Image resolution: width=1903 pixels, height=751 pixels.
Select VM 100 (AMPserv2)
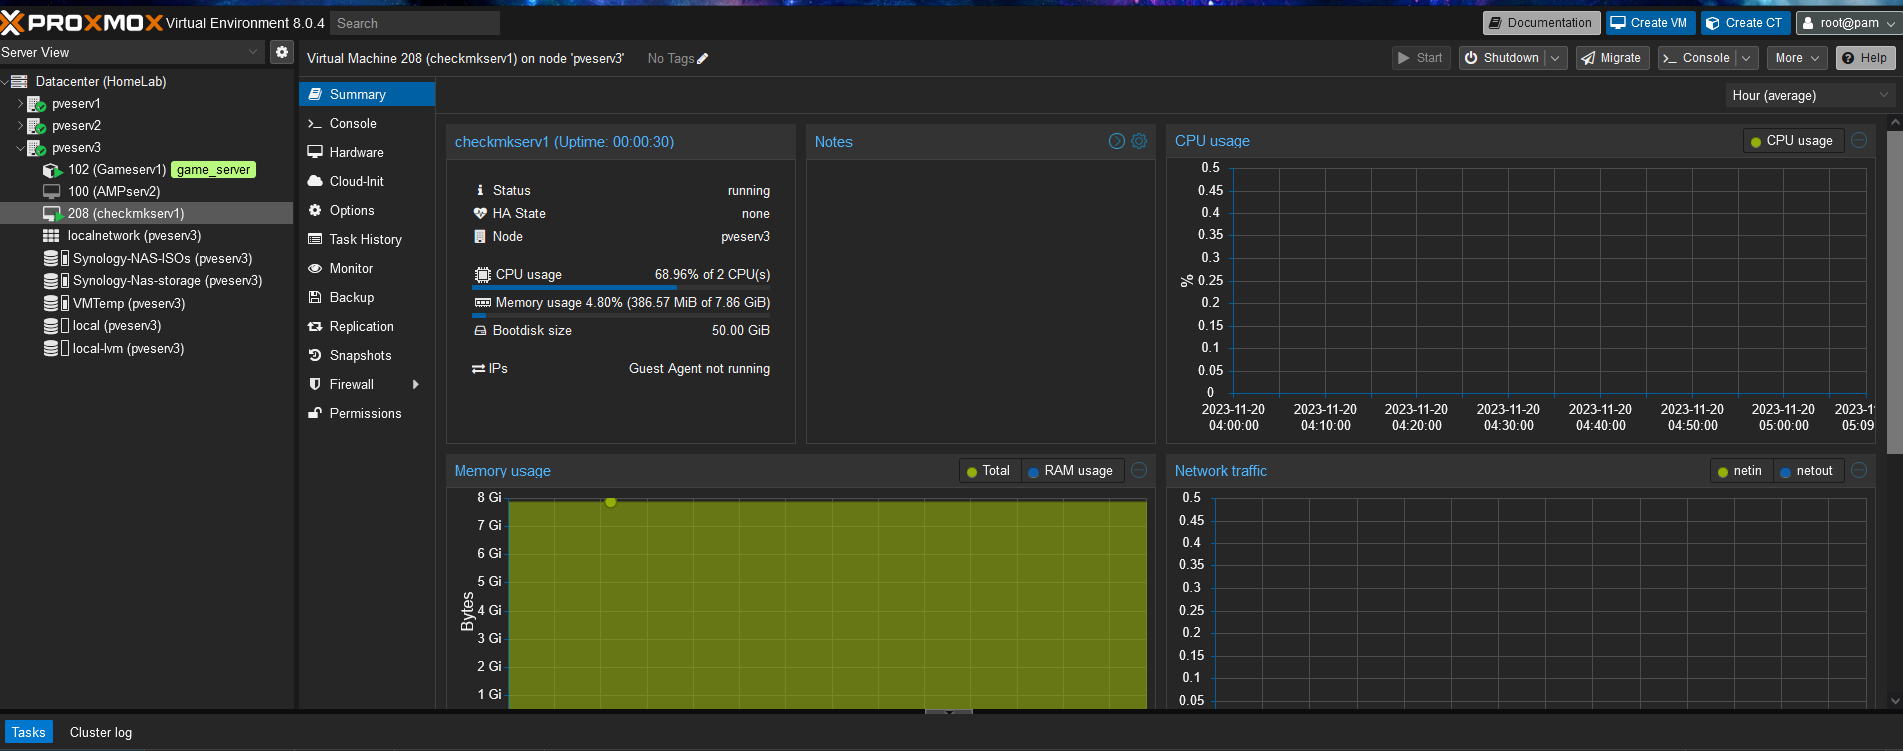(114, 191)
